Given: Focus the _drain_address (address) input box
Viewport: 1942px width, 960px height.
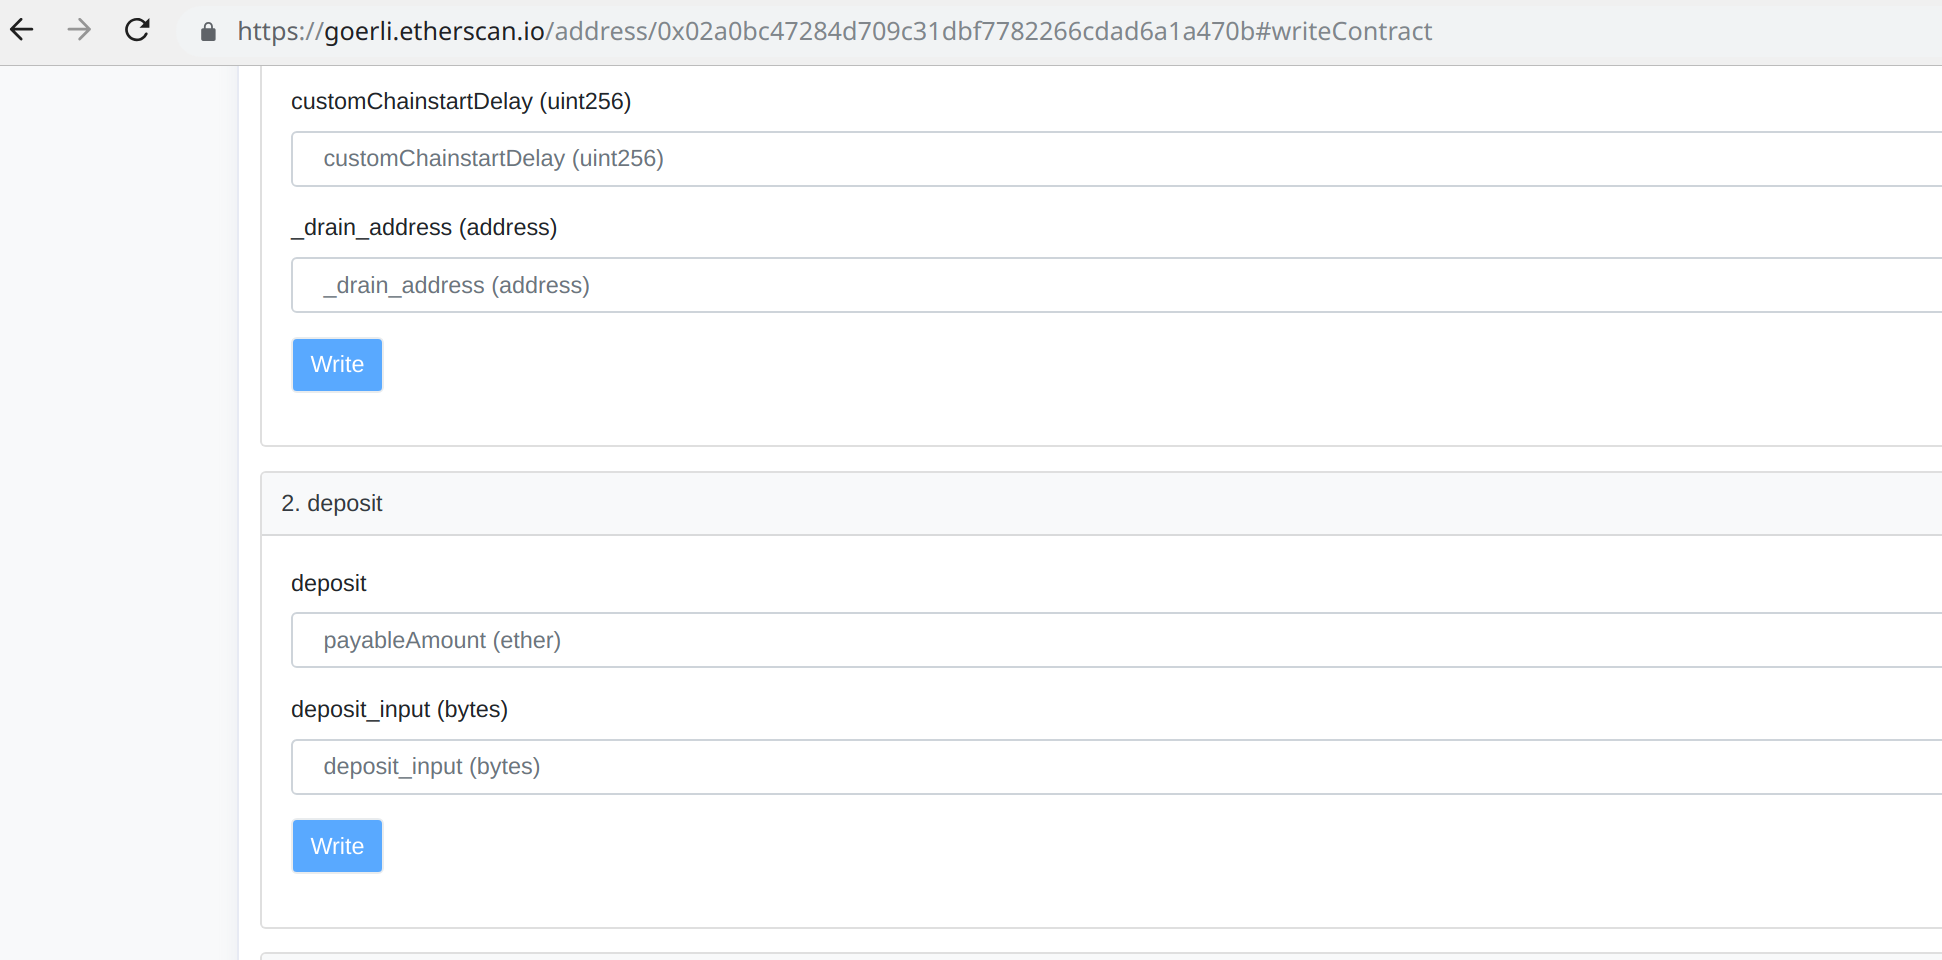Looking at the screenshot, I should (x=1100, y=285).
